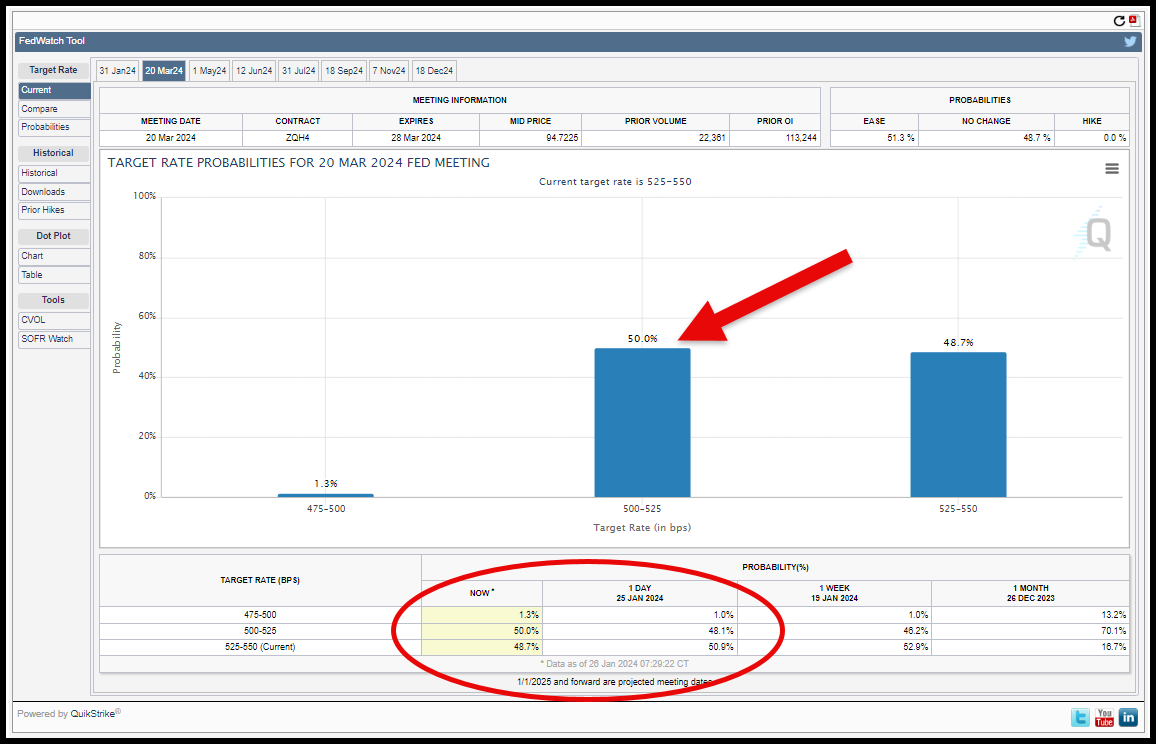Open Dot Plot Table in sidebar
This screenshot has height=744, width=1156.
coord(55,275)
